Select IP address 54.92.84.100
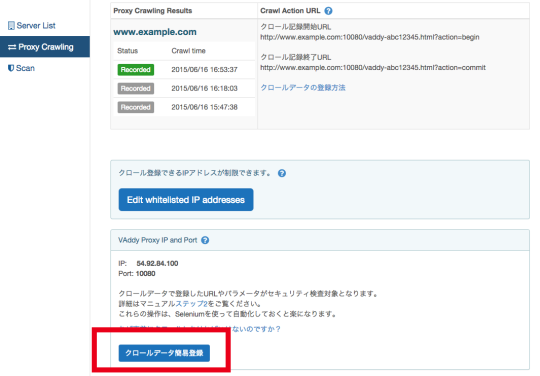Viewport: 540px width, 376px height. pyautogui.click(x=157, y=263)
